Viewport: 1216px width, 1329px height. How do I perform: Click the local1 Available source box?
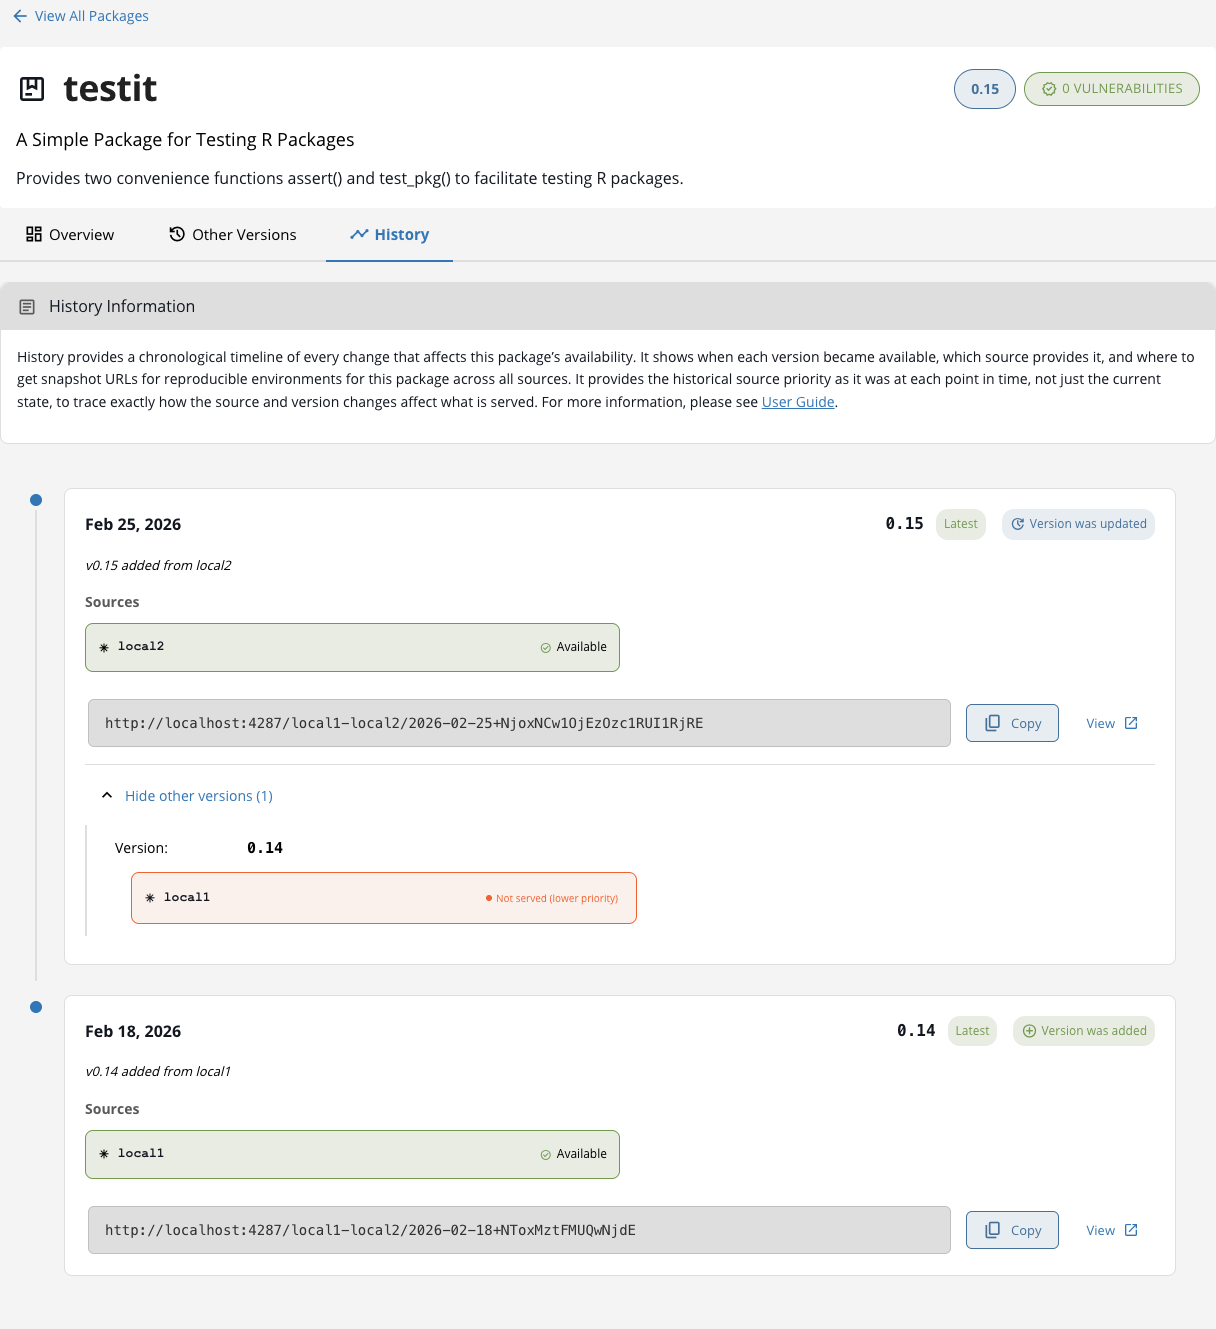click(352, 1154)
